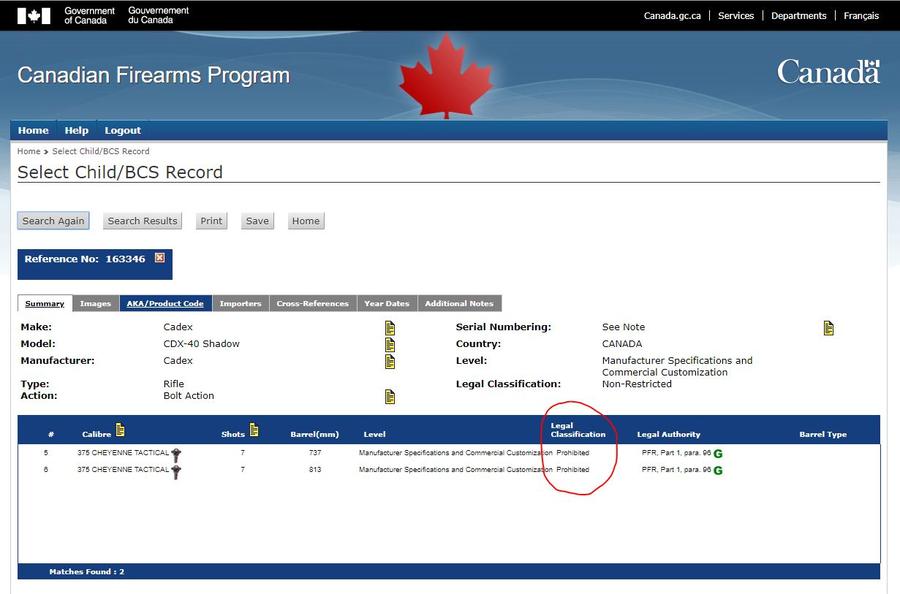Switch language with the Français link
The width and height of the screenshot is (900, 594).
861,15
